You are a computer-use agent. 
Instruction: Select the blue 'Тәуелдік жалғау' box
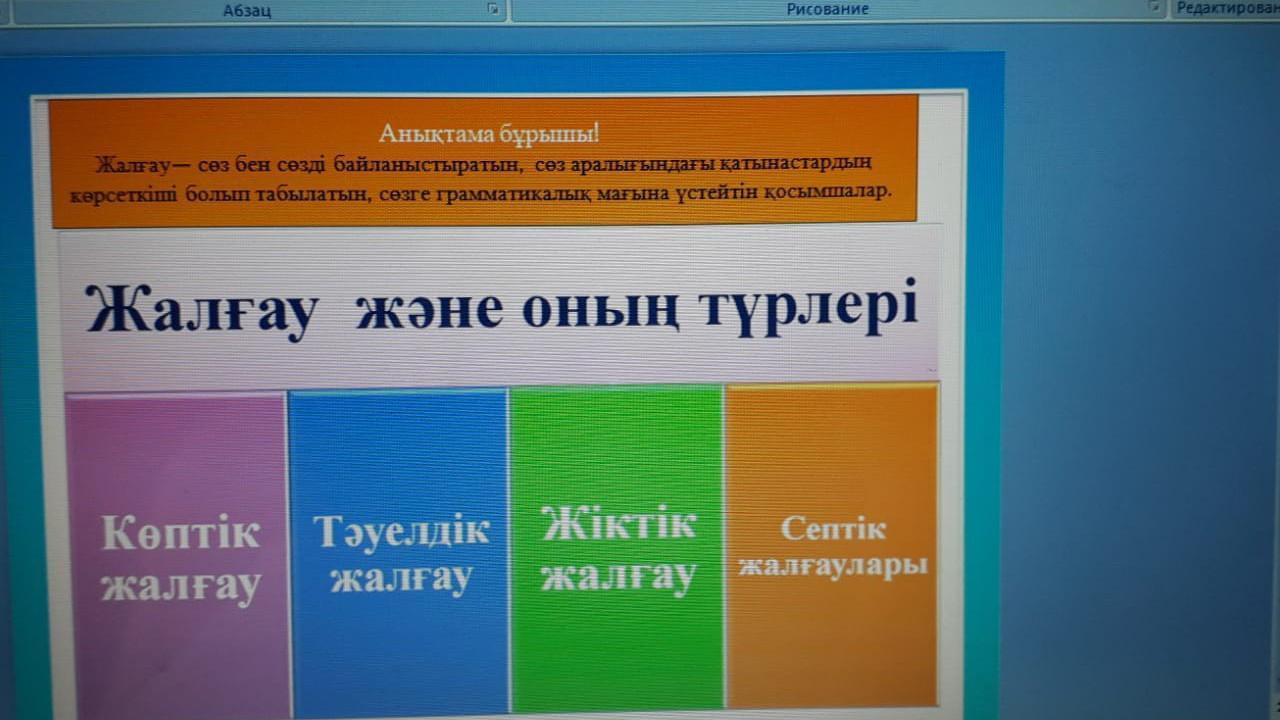400,551
